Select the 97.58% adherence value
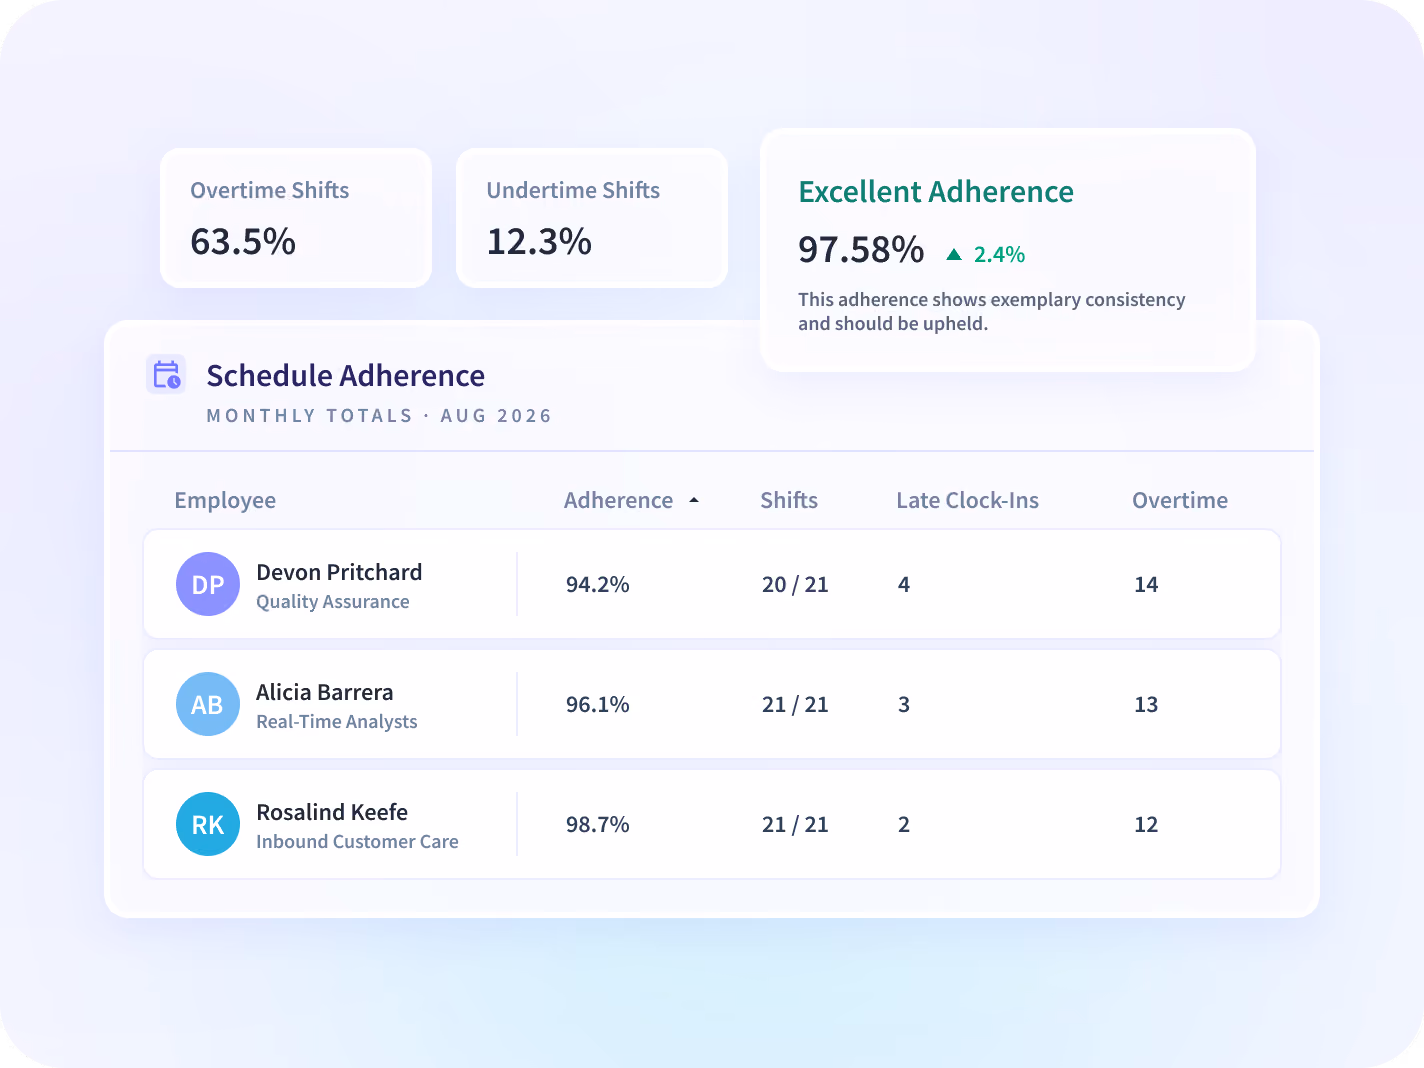 [x=861, y=250]
